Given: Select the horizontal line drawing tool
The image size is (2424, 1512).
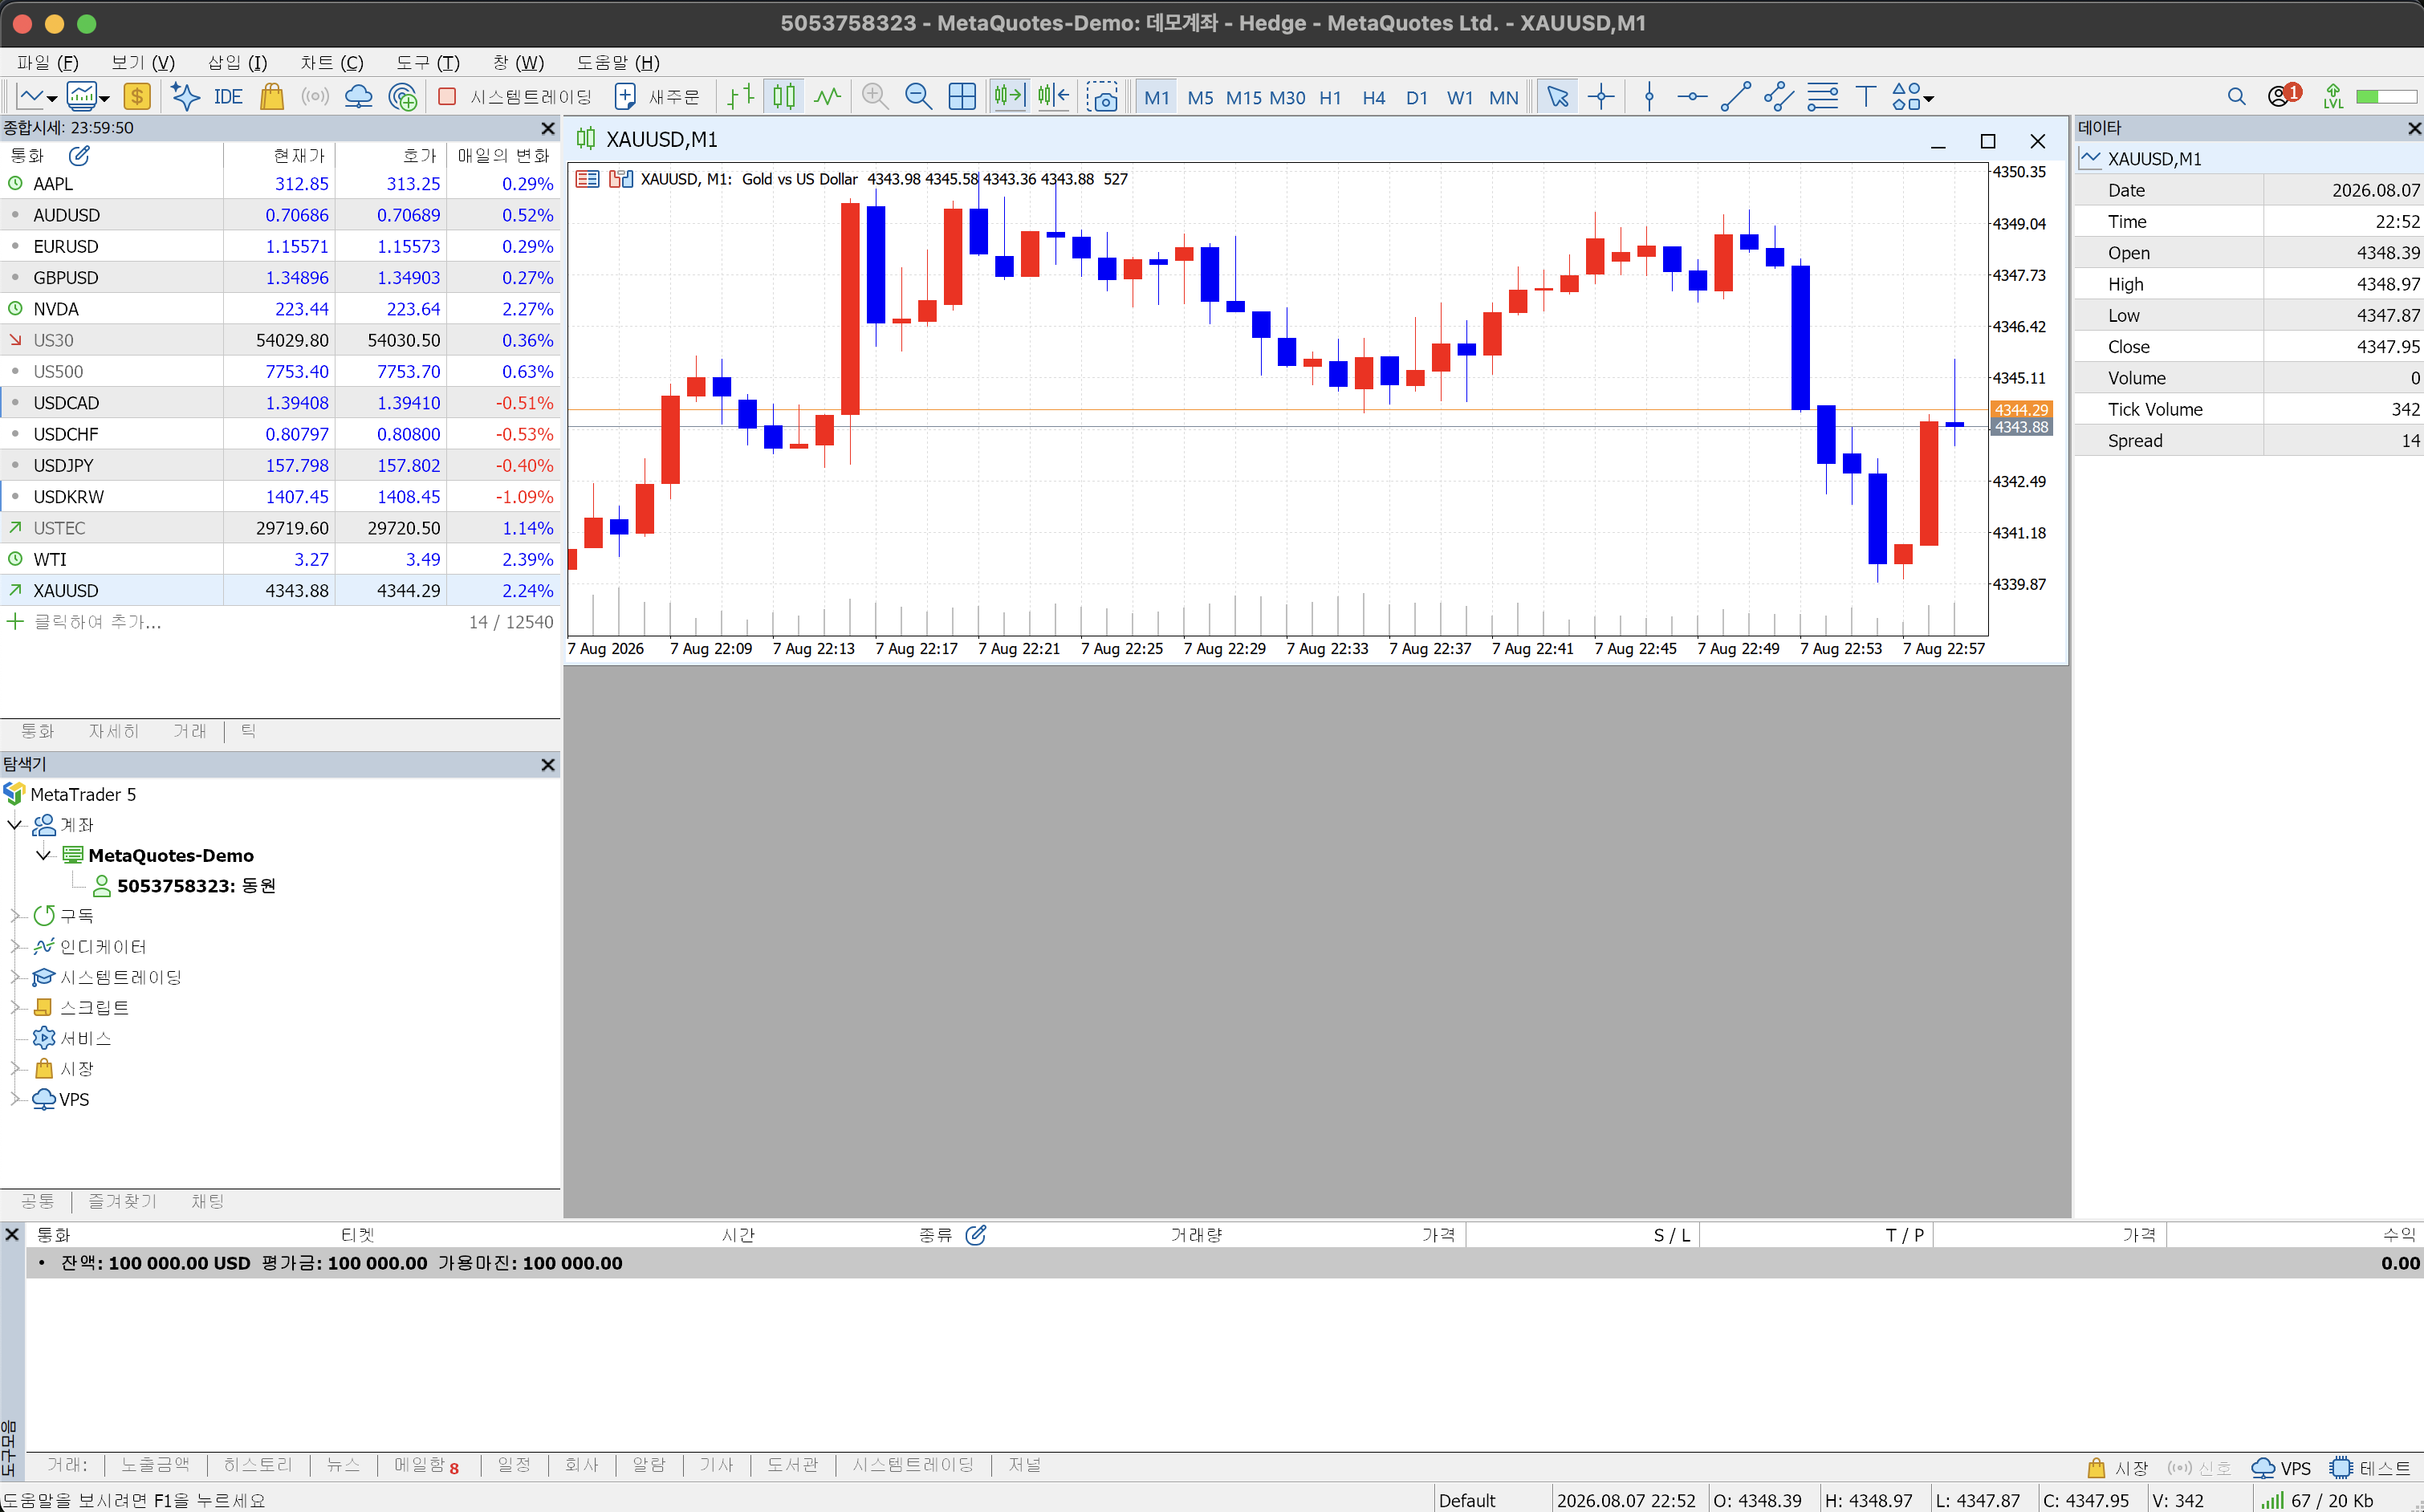Looking at the screenshot, I should (1692, 97).
